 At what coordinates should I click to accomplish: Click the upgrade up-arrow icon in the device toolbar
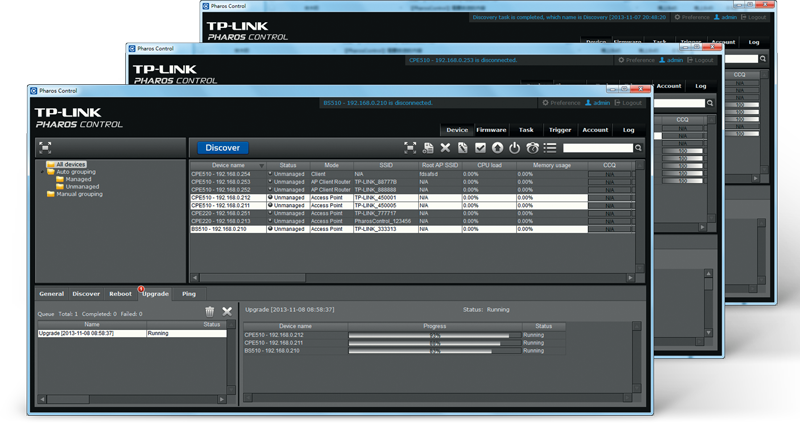[x=497, y=148]
